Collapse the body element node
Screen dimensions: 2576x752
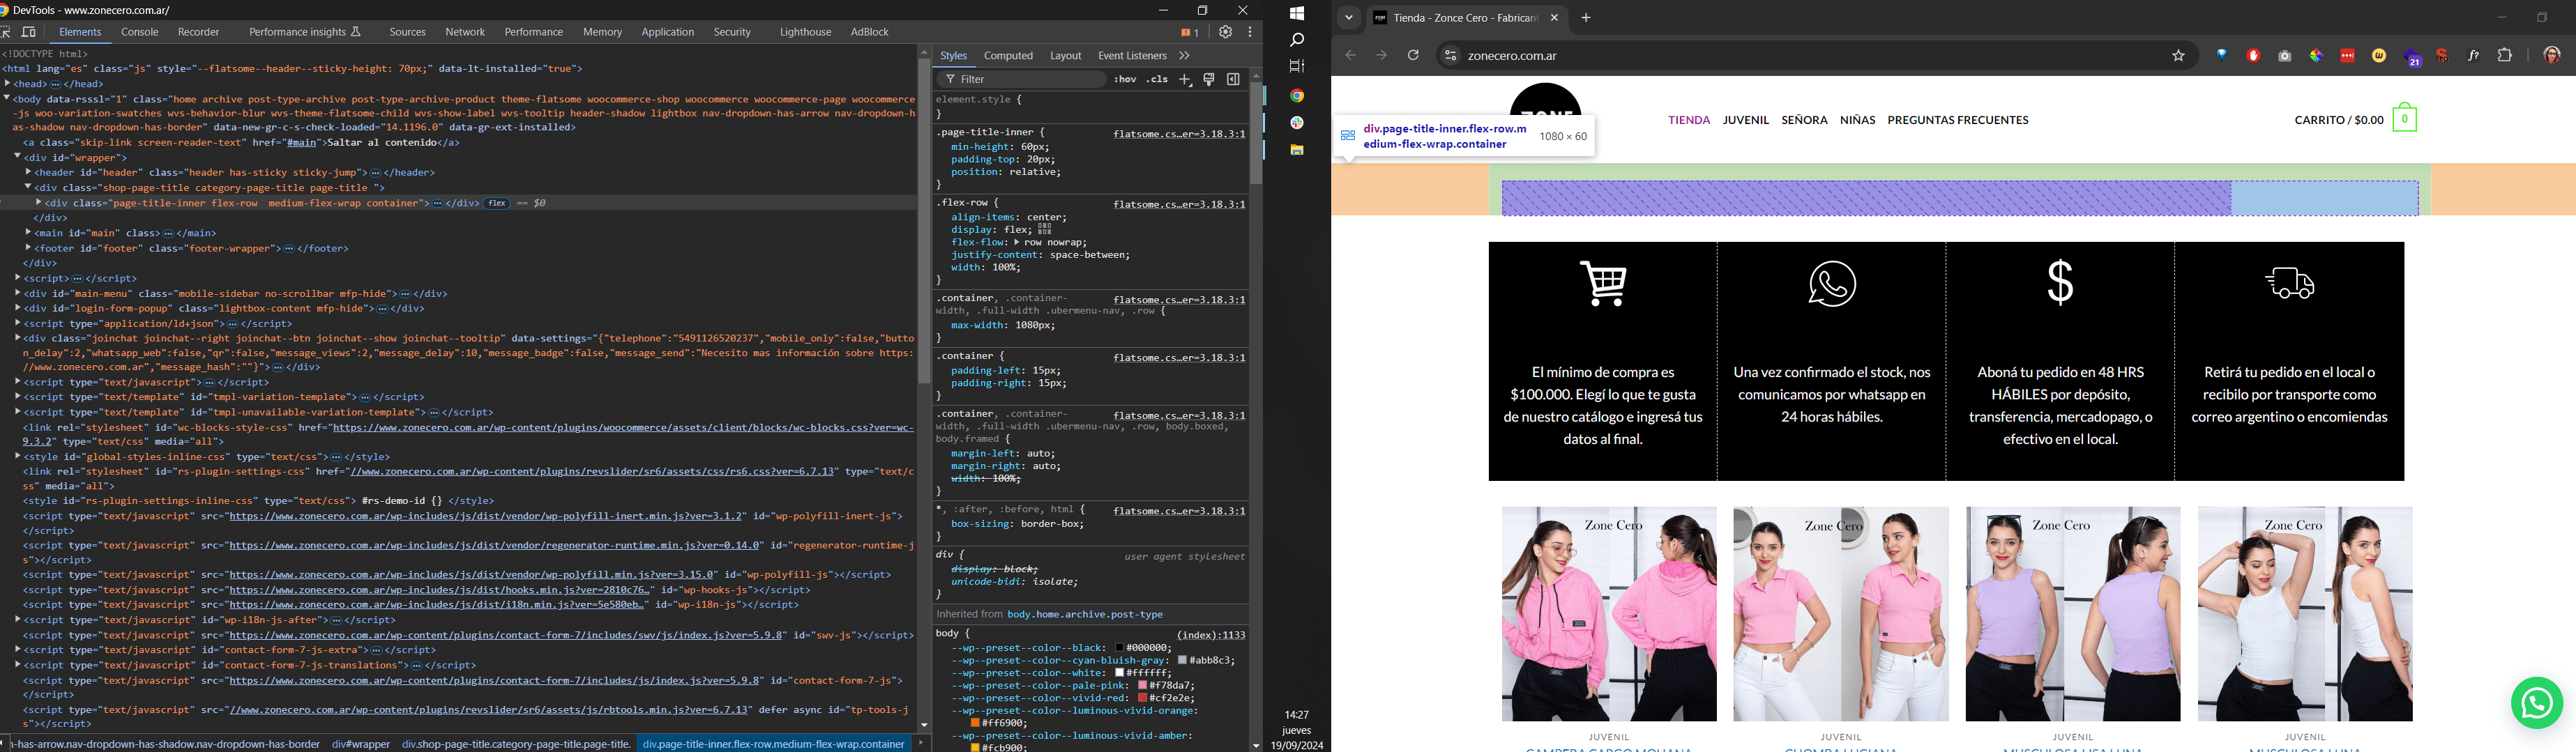click(x=7, y=99)
